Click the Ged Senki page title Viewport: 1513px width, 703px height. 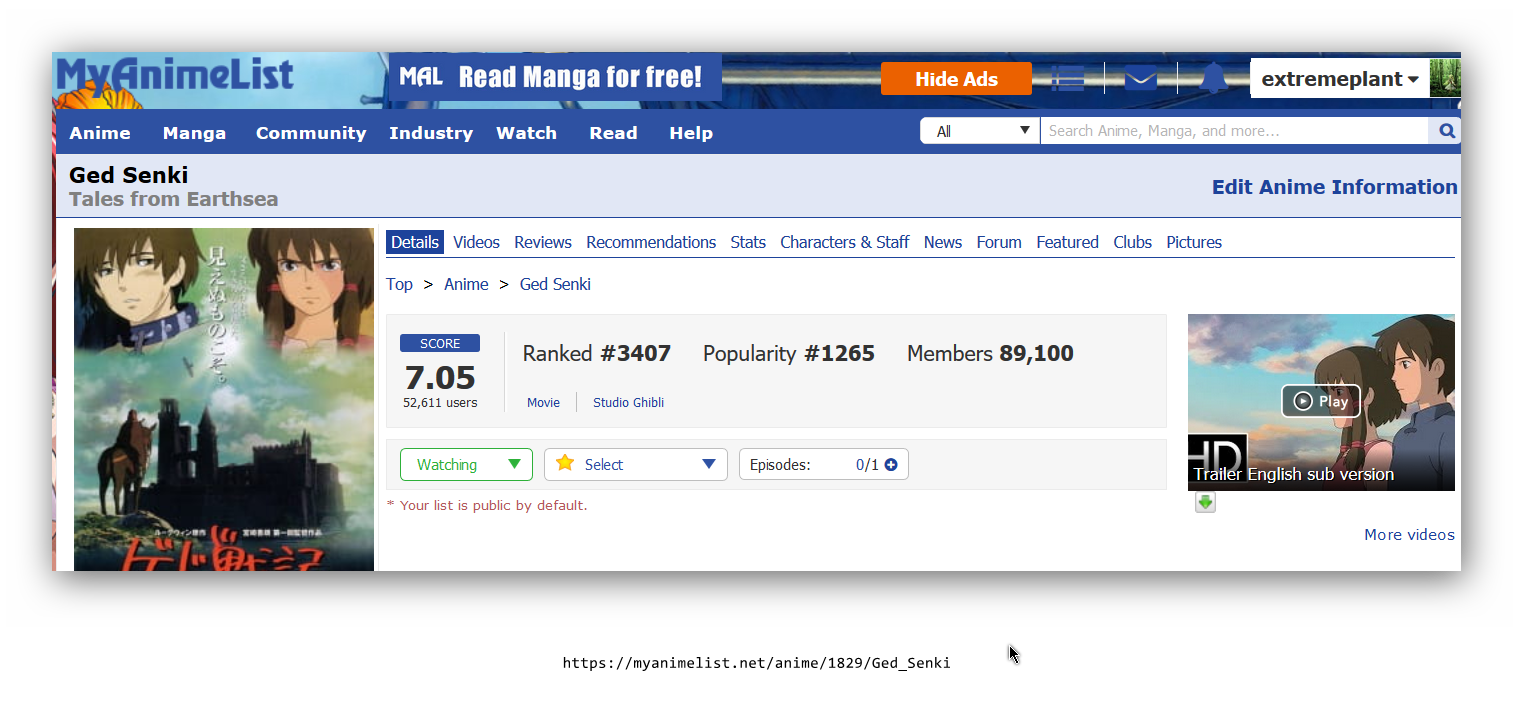[x=129, y=176]
